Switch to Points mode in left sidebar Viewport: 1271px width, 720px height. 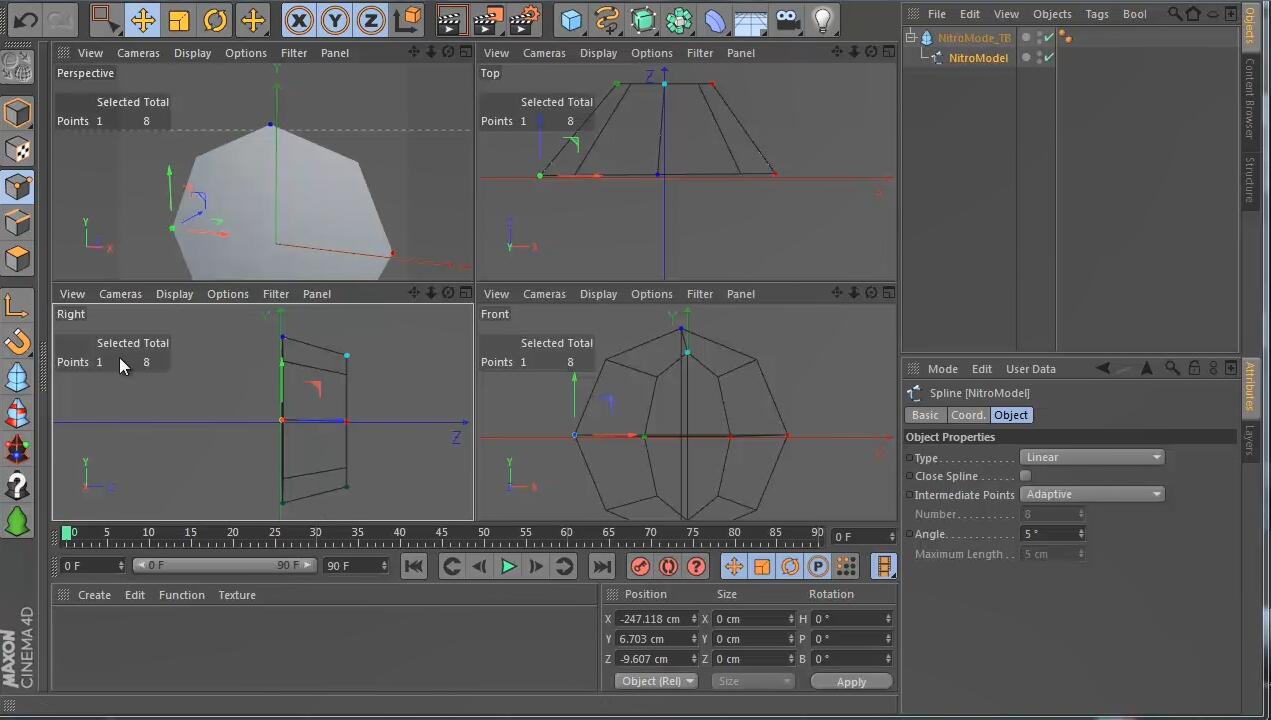tap(17, 186)
